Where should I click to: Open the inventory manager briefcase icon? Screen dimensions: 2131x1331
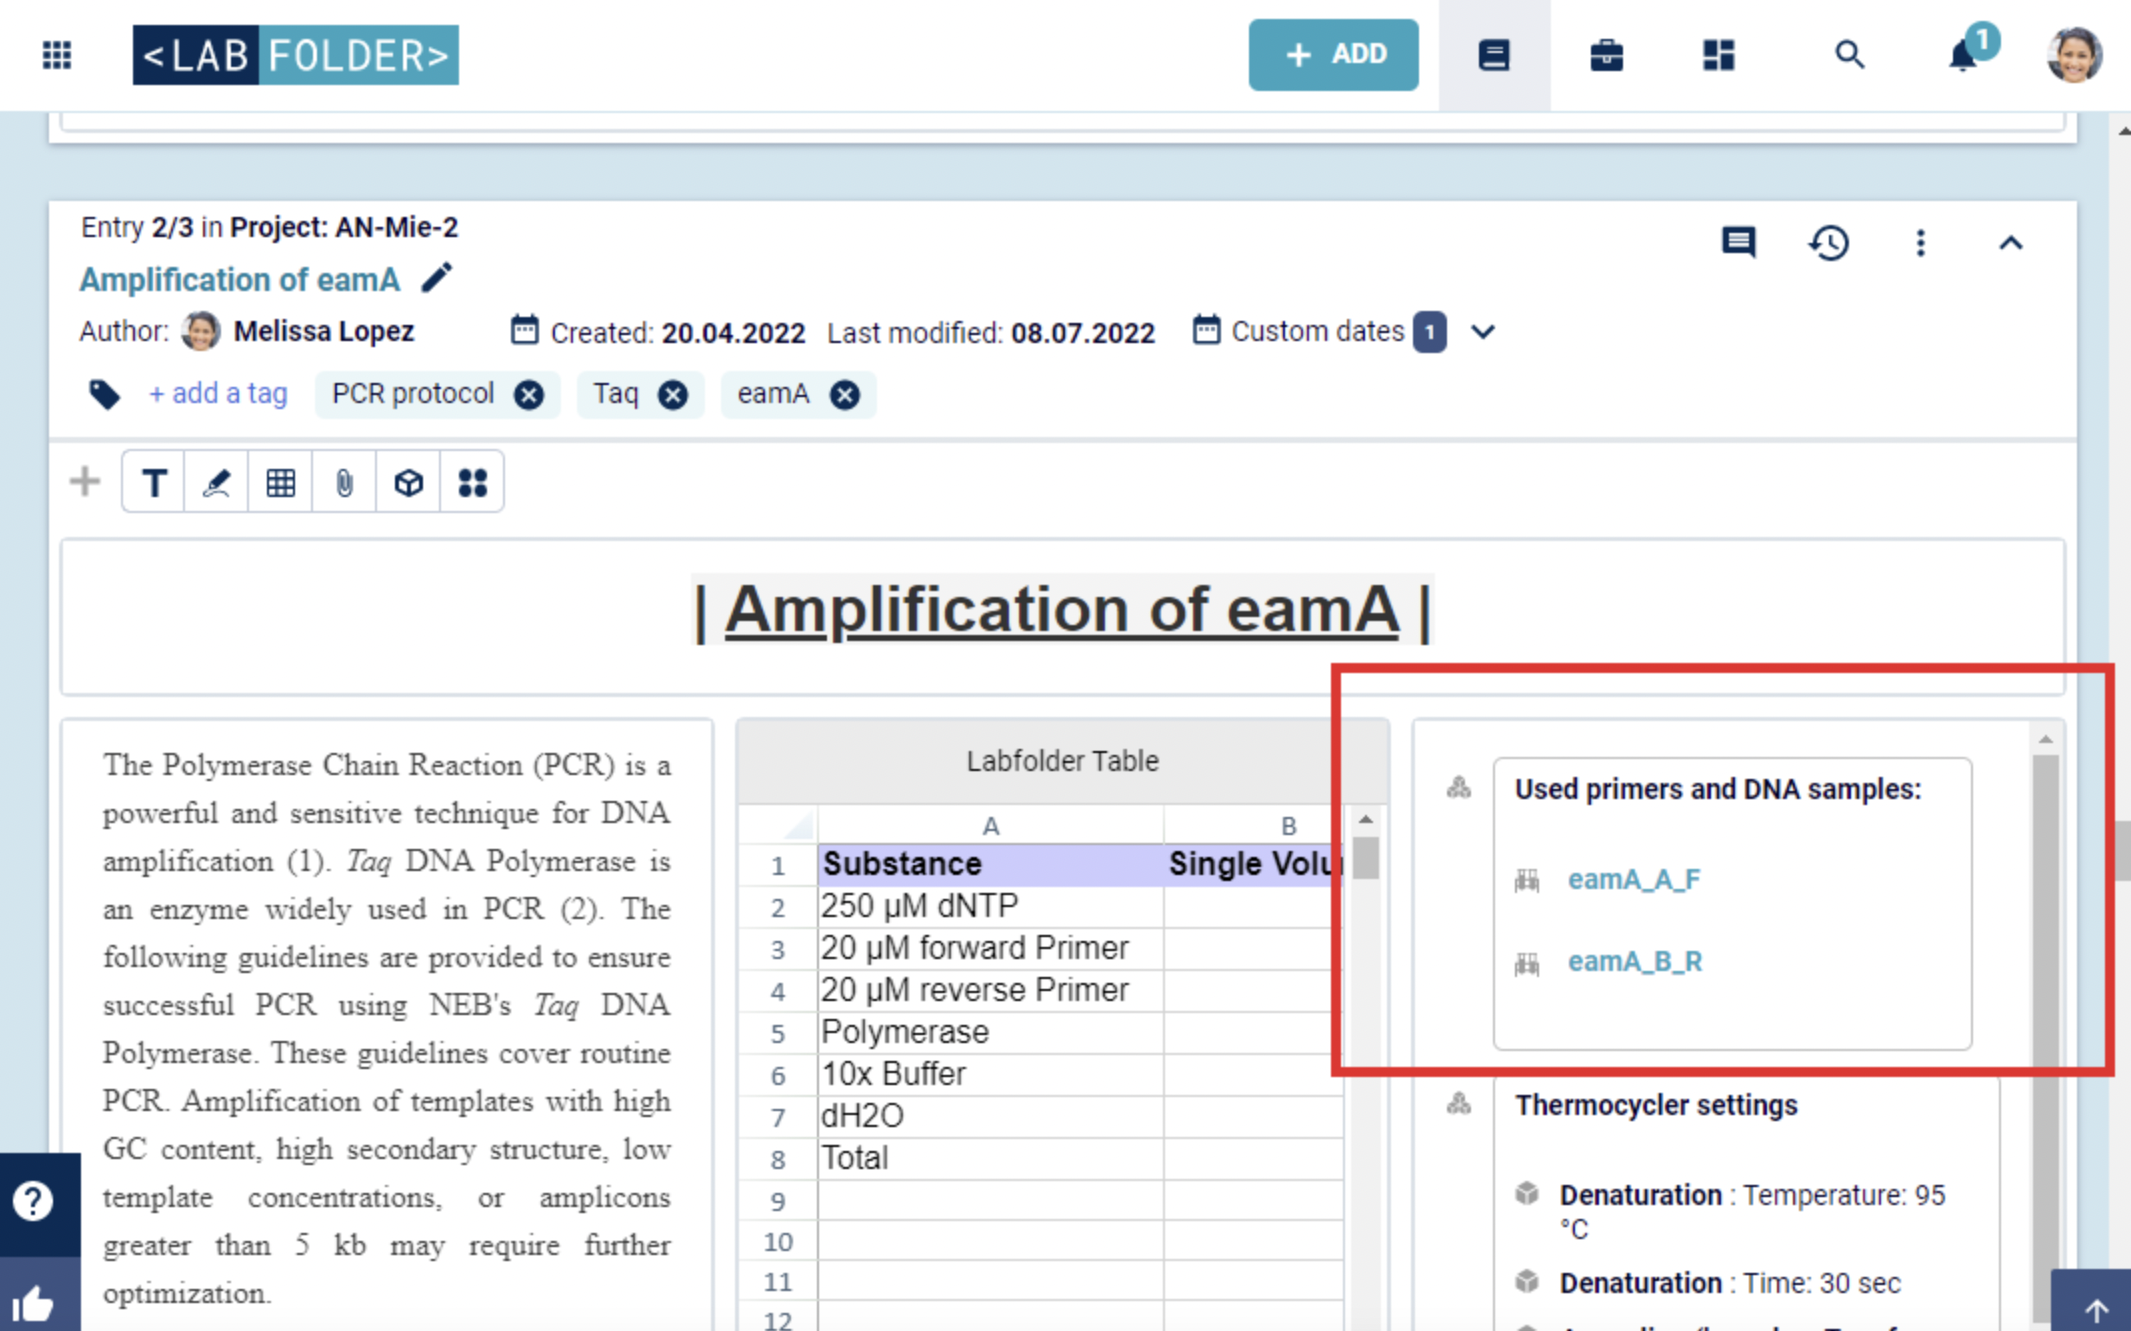[x=1605, y=55]
